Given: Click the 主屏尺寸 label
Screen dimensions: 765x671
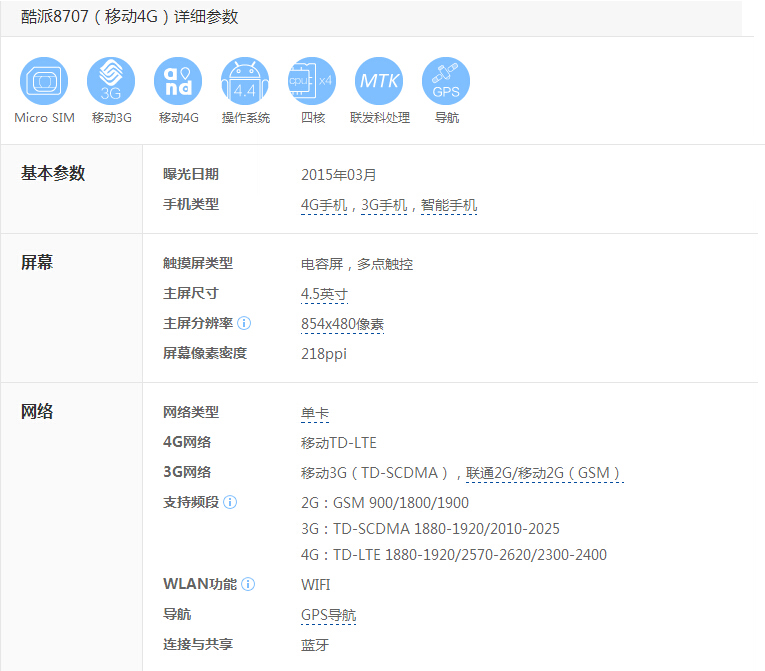Looking at the screenshot, I should click(191, 293).
